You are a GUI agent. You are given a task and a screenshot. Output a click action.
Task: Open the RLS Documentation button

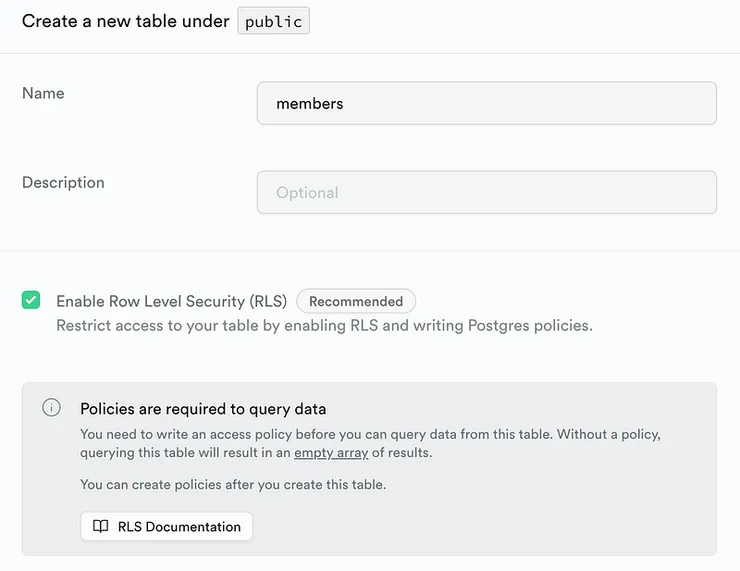coord(167,527)
